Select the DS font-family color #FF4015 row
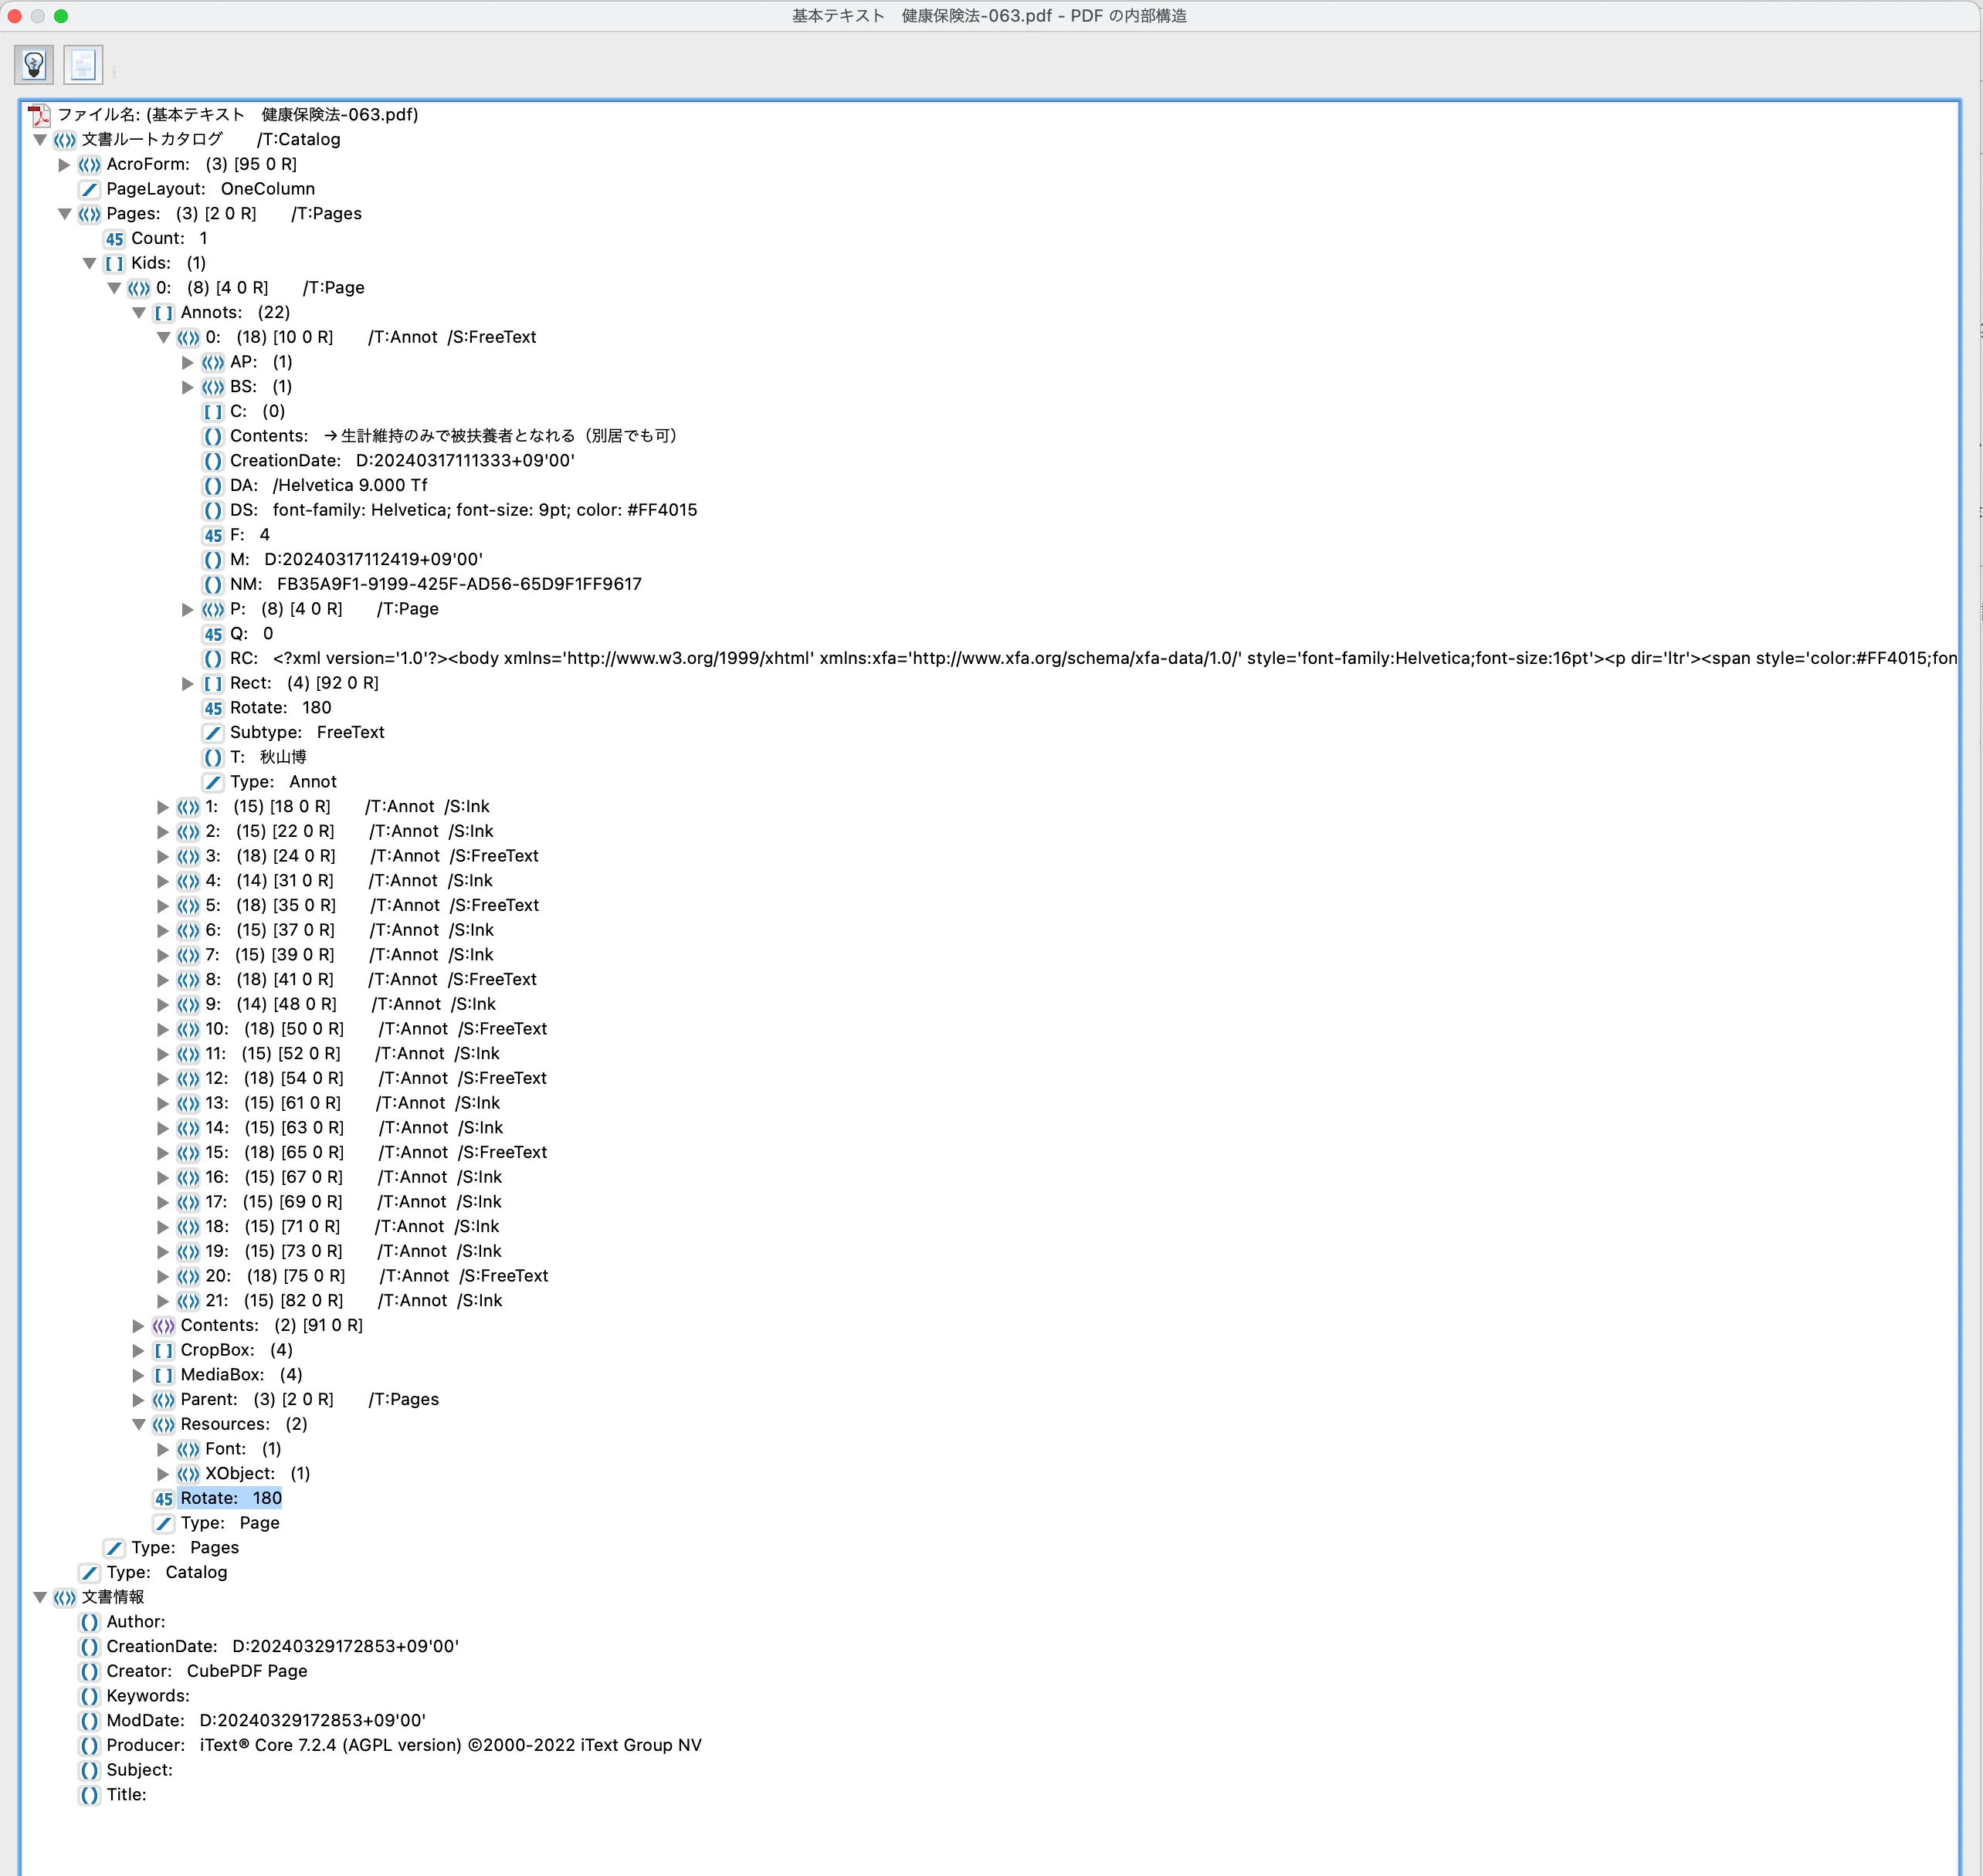 tap(463, 510)
